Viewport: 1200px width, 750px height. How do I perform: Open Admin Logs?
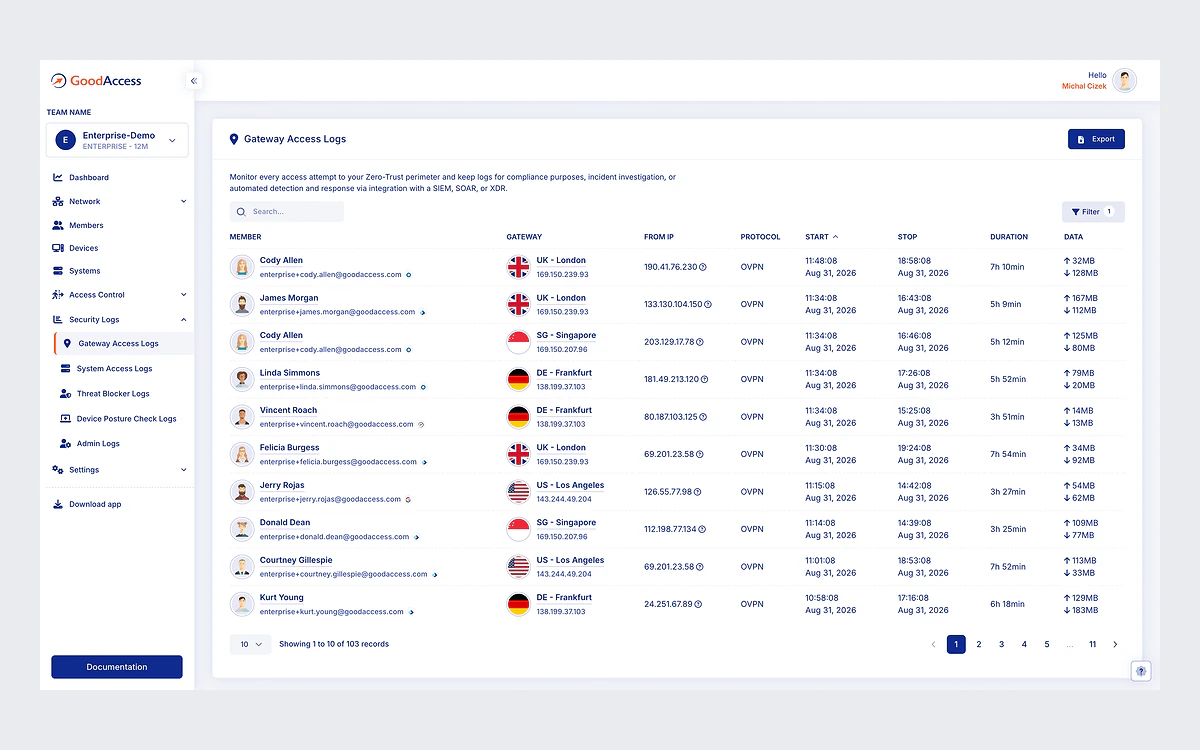tap(98, 444)
